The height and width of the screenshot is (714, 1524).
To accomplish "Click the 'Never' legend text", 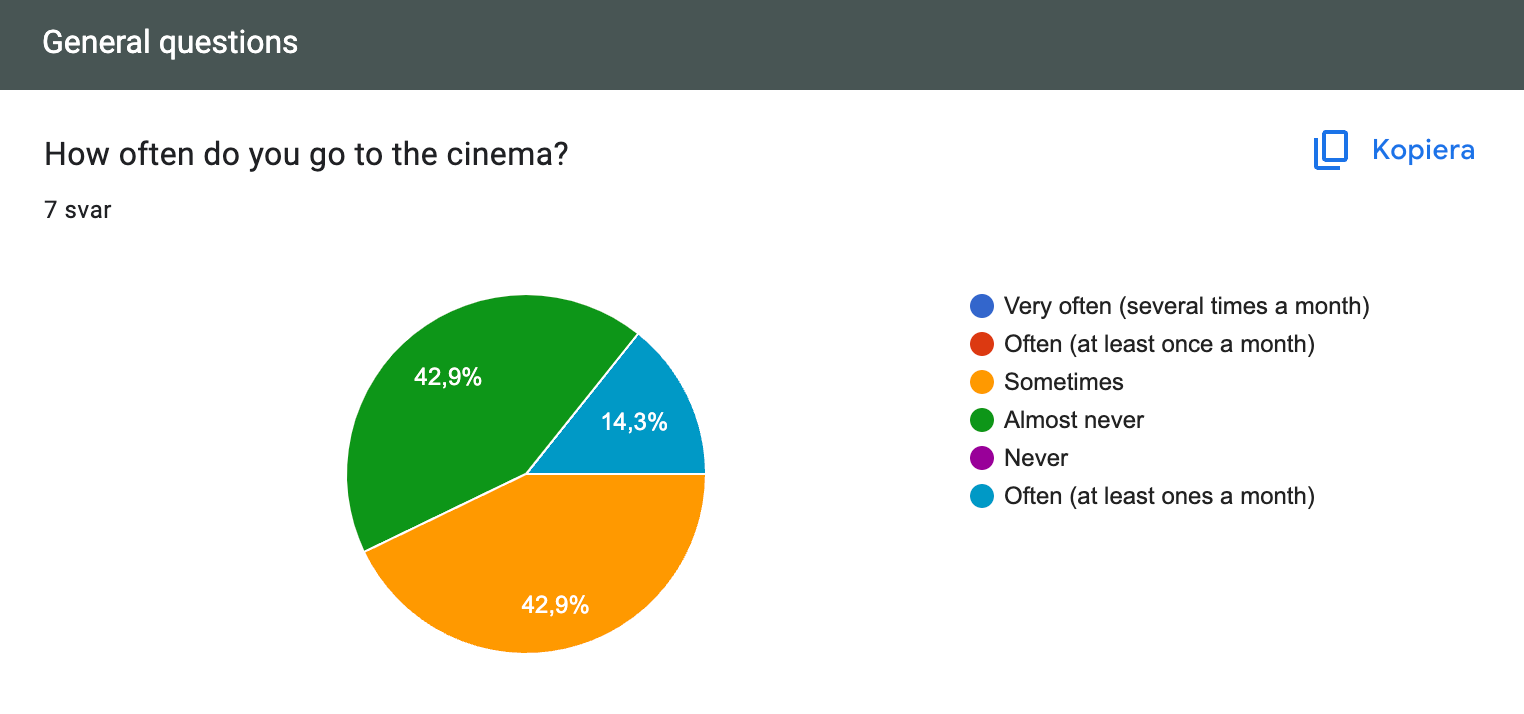I will coord(1036,458).
